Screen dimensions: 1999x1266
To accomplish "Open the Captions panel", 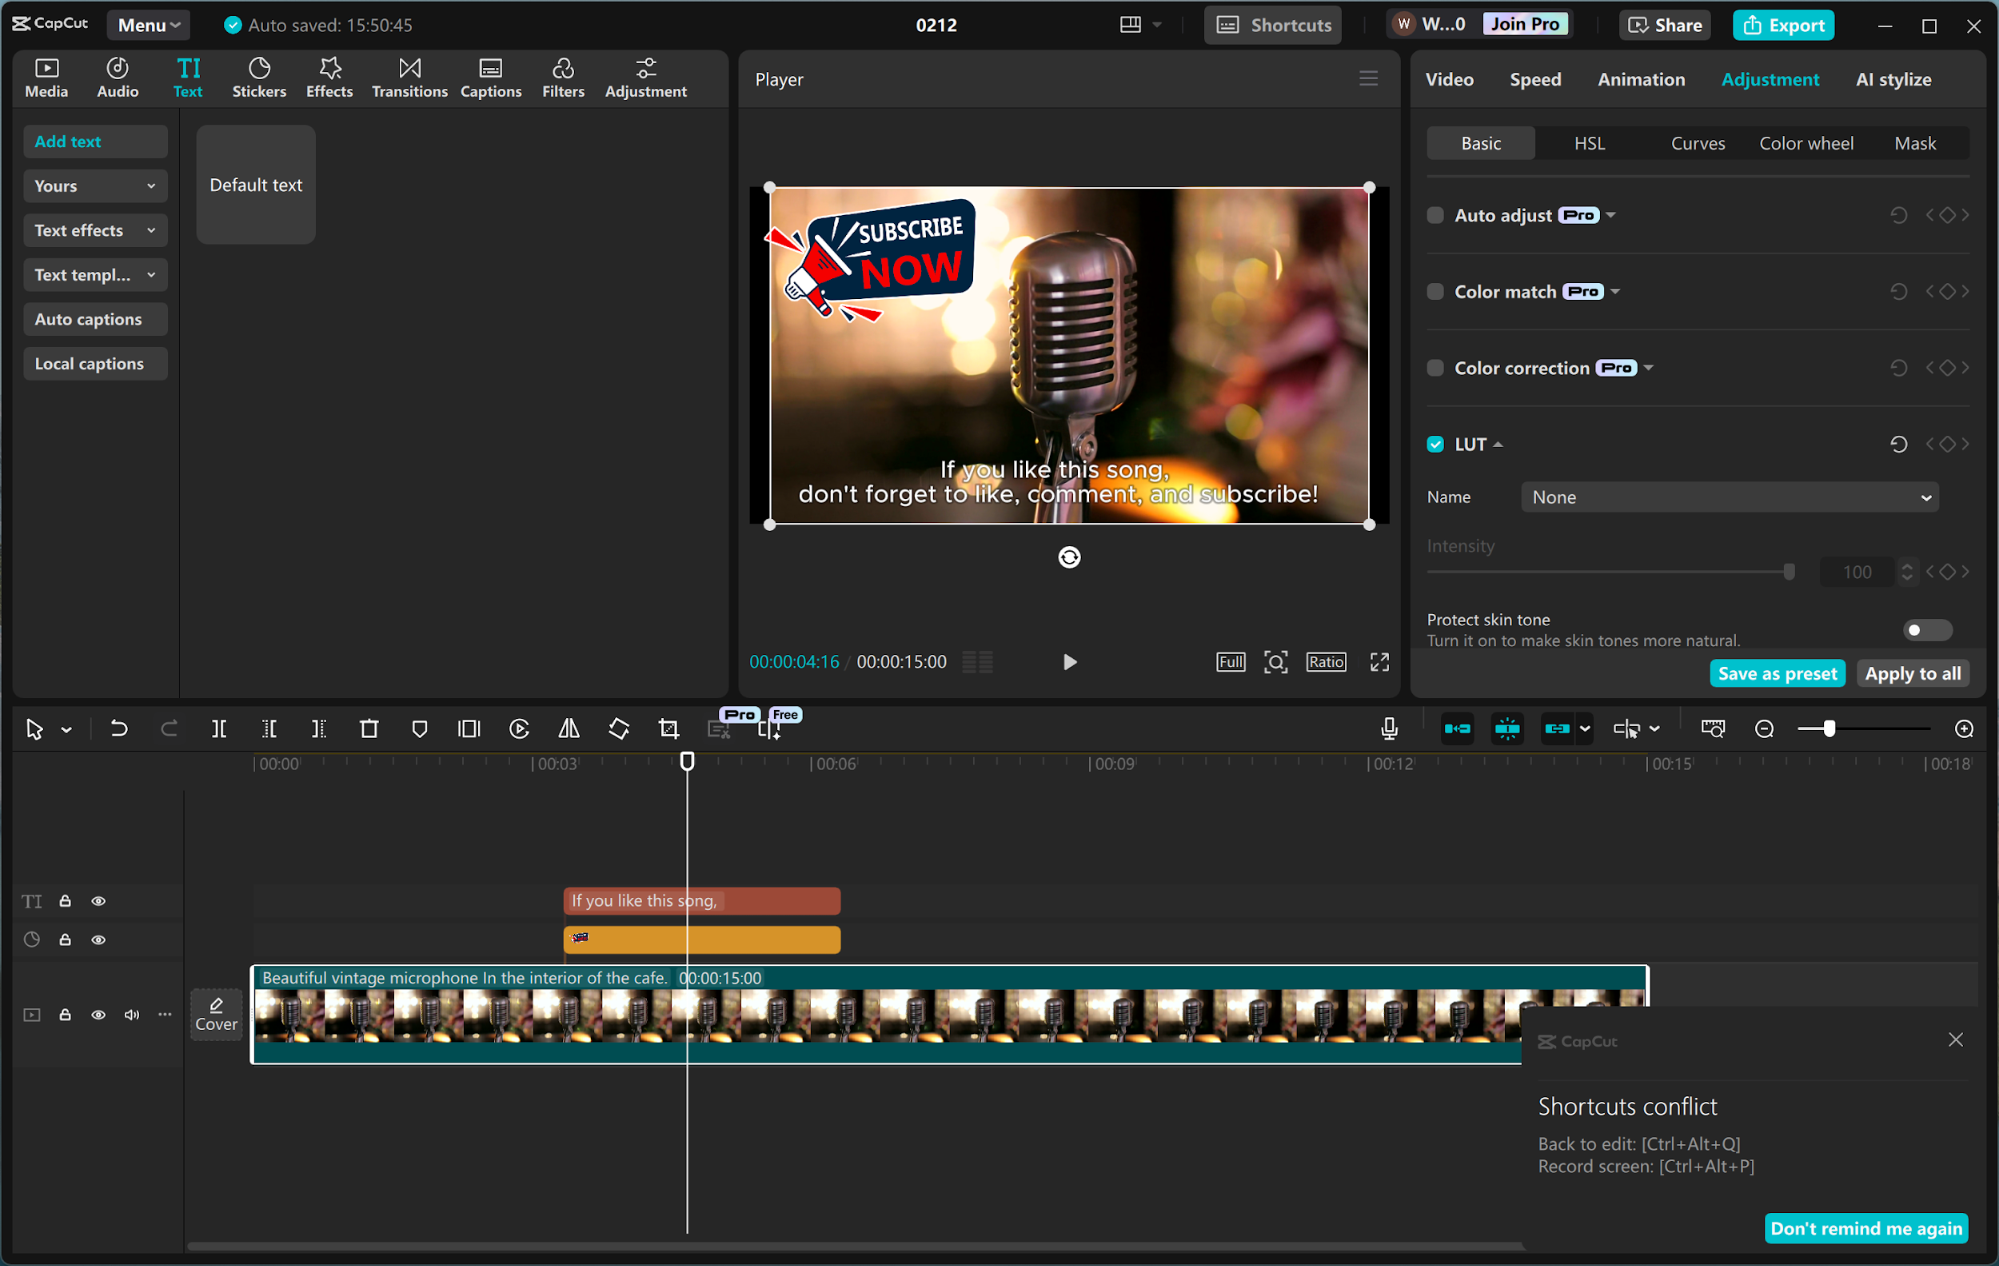I will 490,77.
